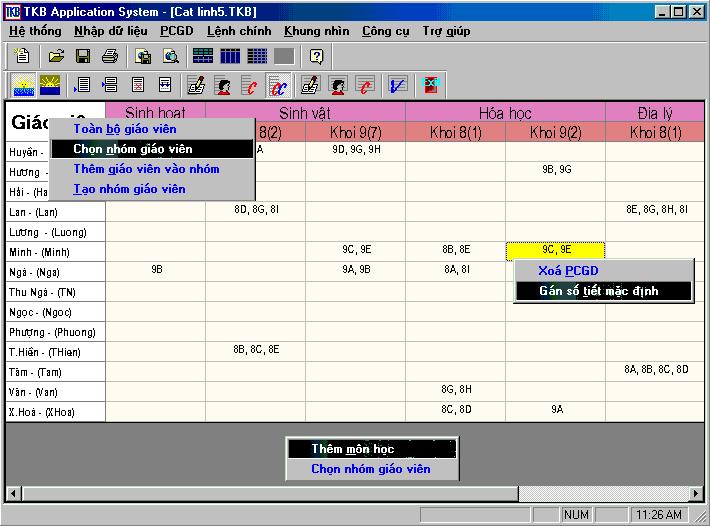Save using the floppy disk icon
Viewport: 710px width, 526px height.
point(83,56)
